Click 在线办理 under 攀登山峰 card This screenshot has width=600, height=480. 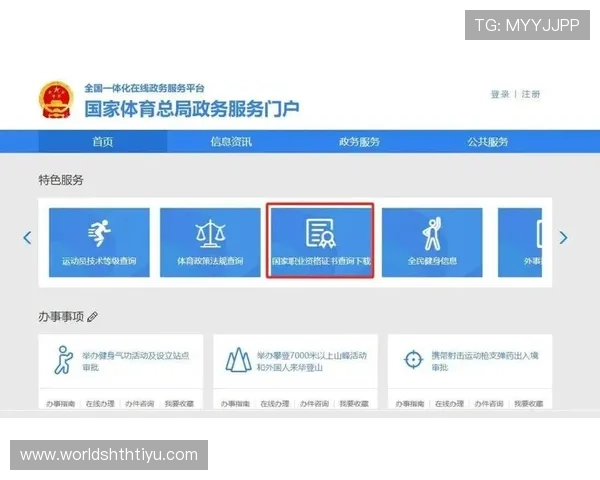275,403
